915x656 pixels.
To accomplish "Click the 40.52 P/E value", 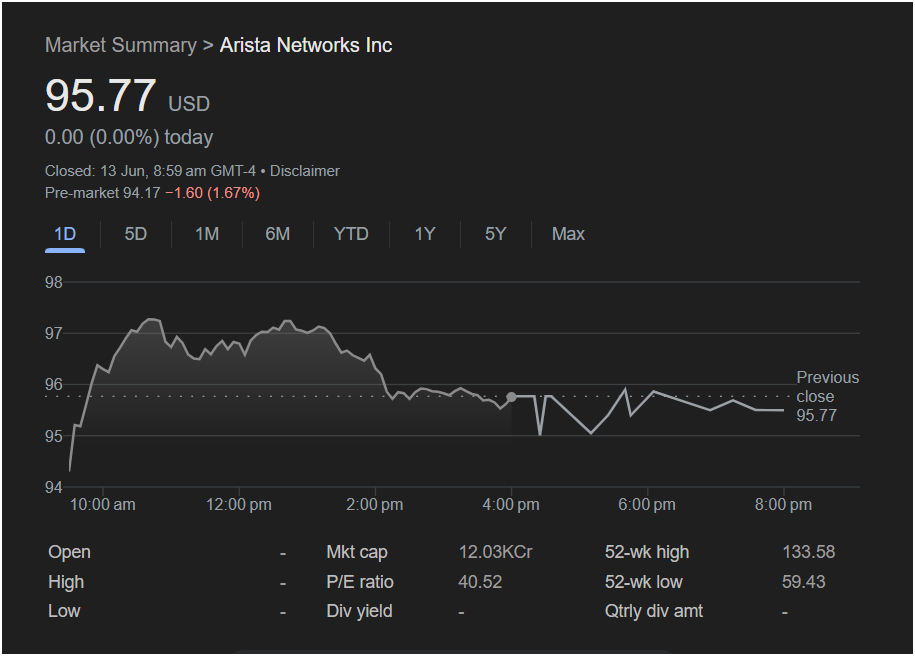I will click(480, 582).
